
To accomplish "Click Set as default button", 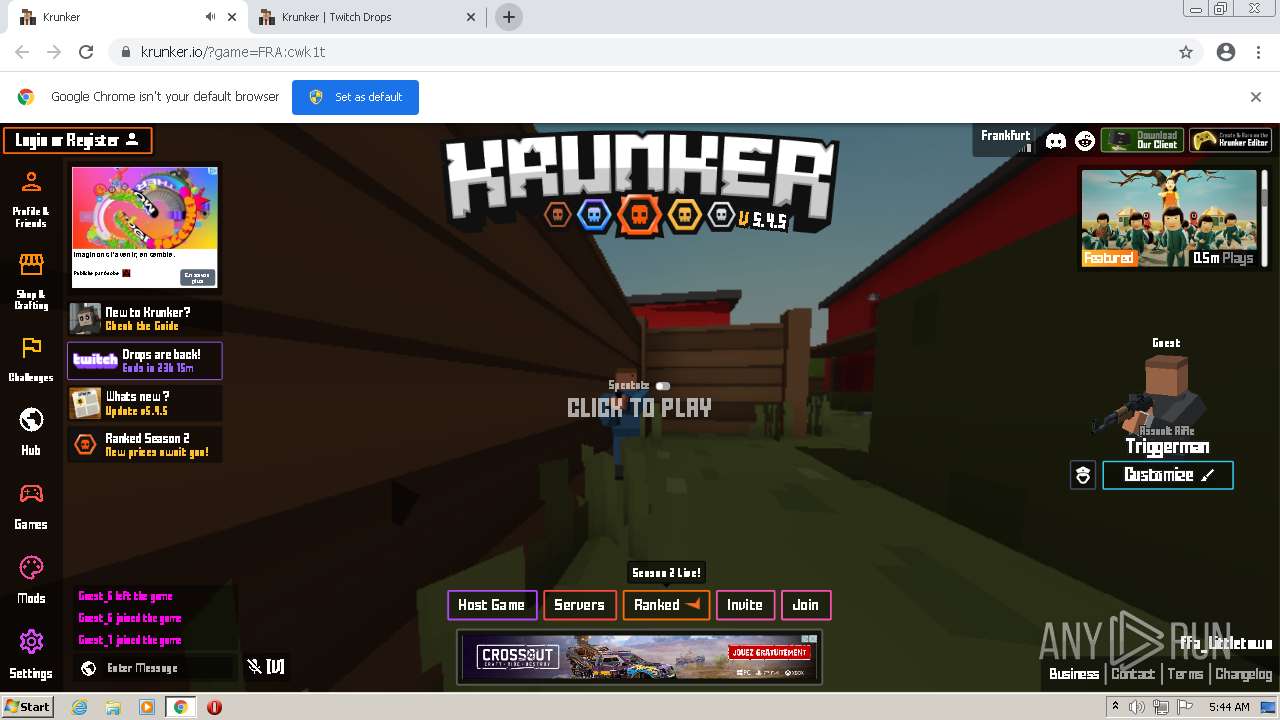I will click(355, 97).
